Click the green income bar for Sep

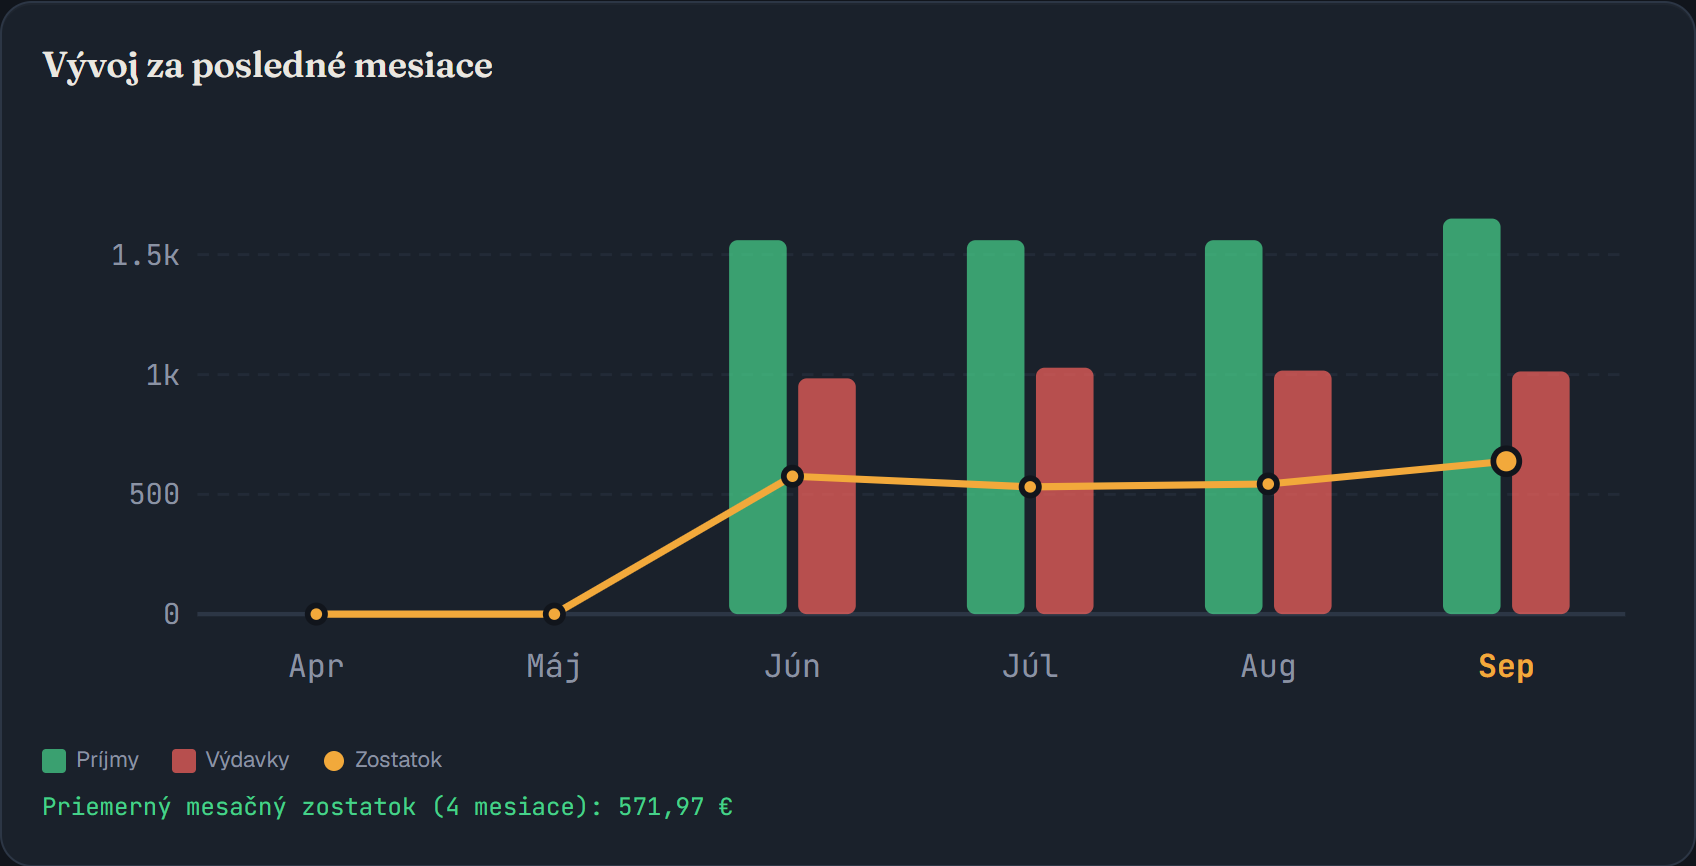point(1472,416)
